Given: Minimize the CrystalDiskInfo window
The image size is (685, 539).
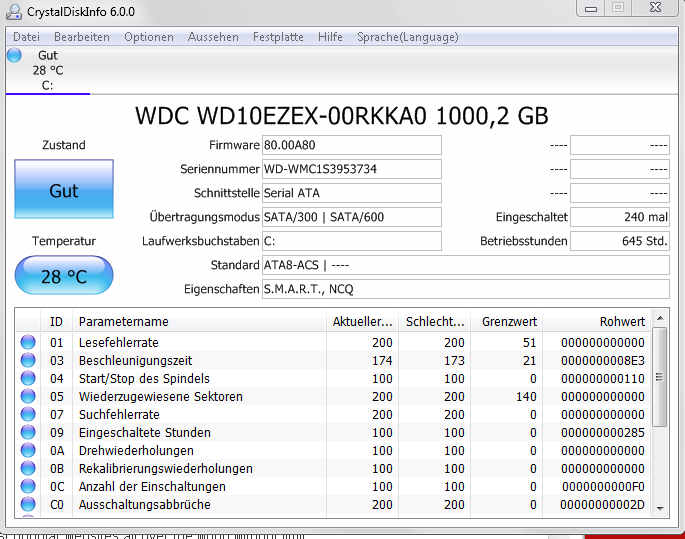Looking at the screenshot, I should [x=591, y=8].
